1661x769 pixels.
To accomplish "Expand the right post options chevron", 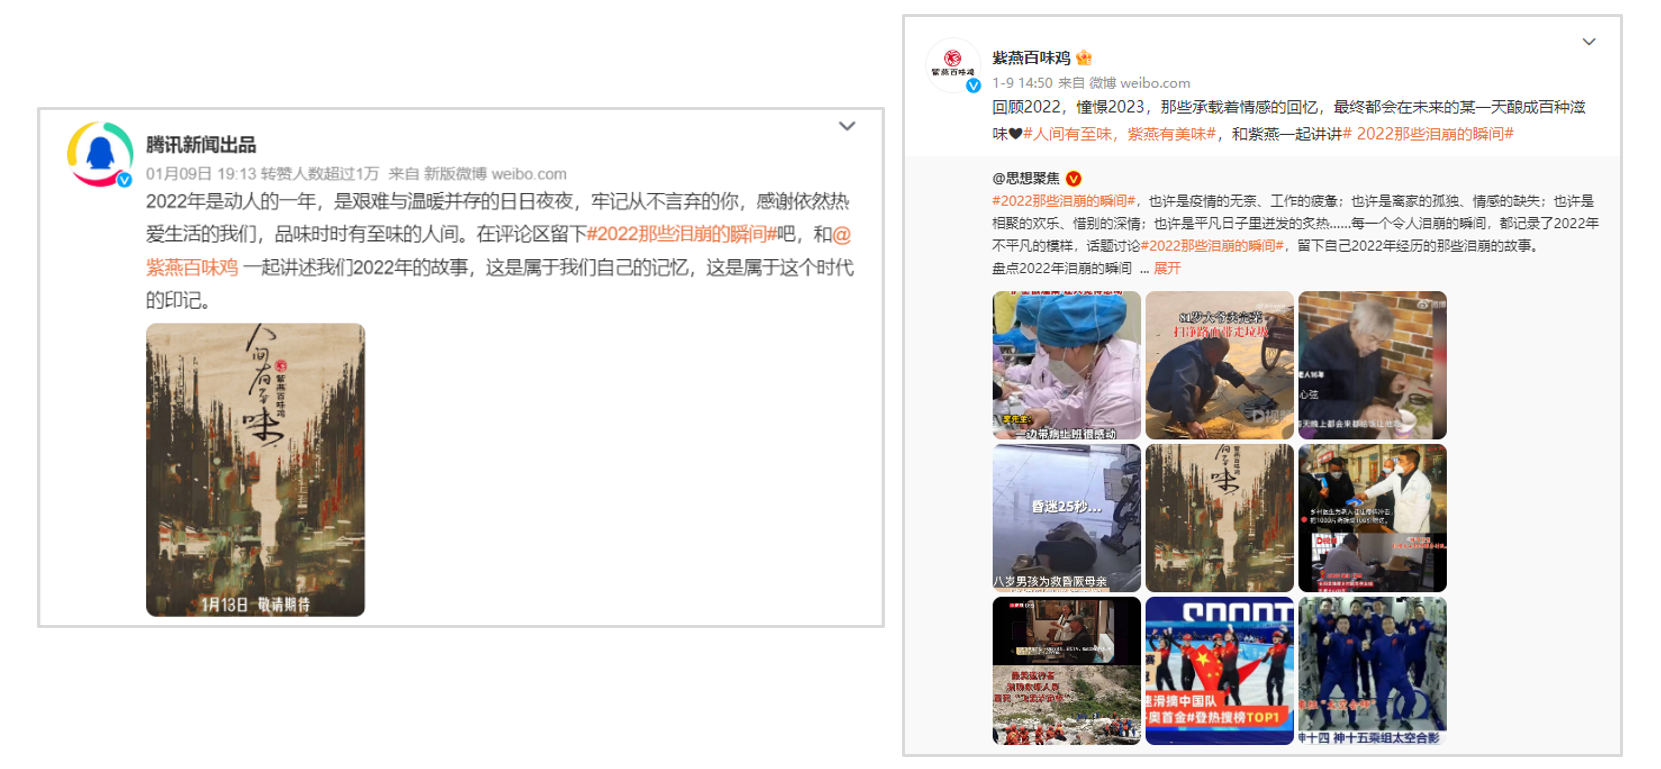I will 1589,42.
